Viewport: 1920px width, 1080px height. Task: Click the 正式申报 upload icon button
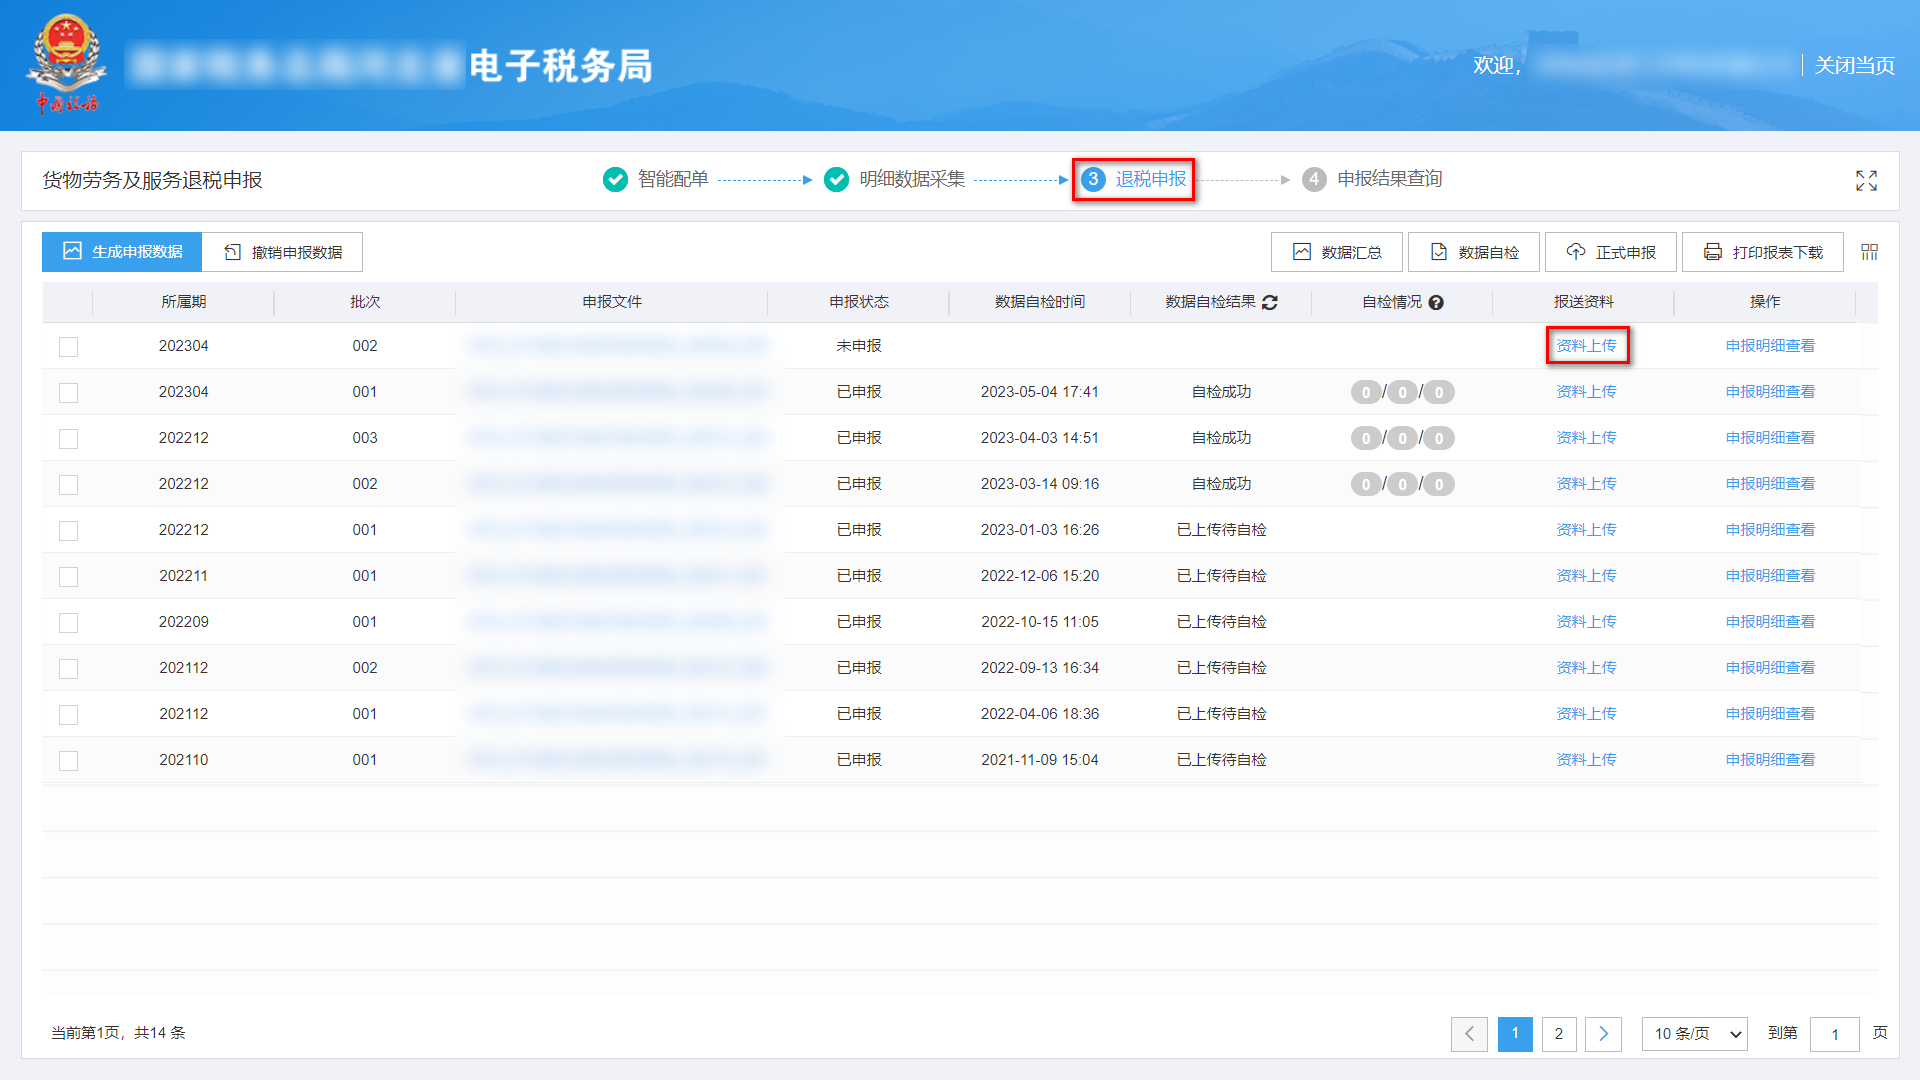1572,252
